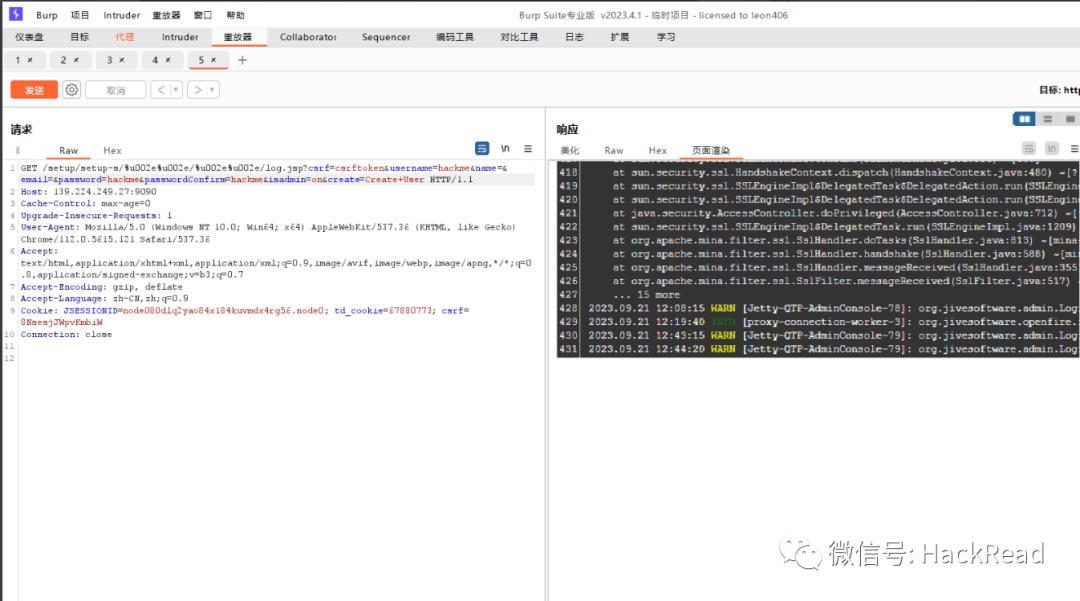Switch to Repeater tab 3
Viewport: 1080px width, 601px height.
click(109, 60)
